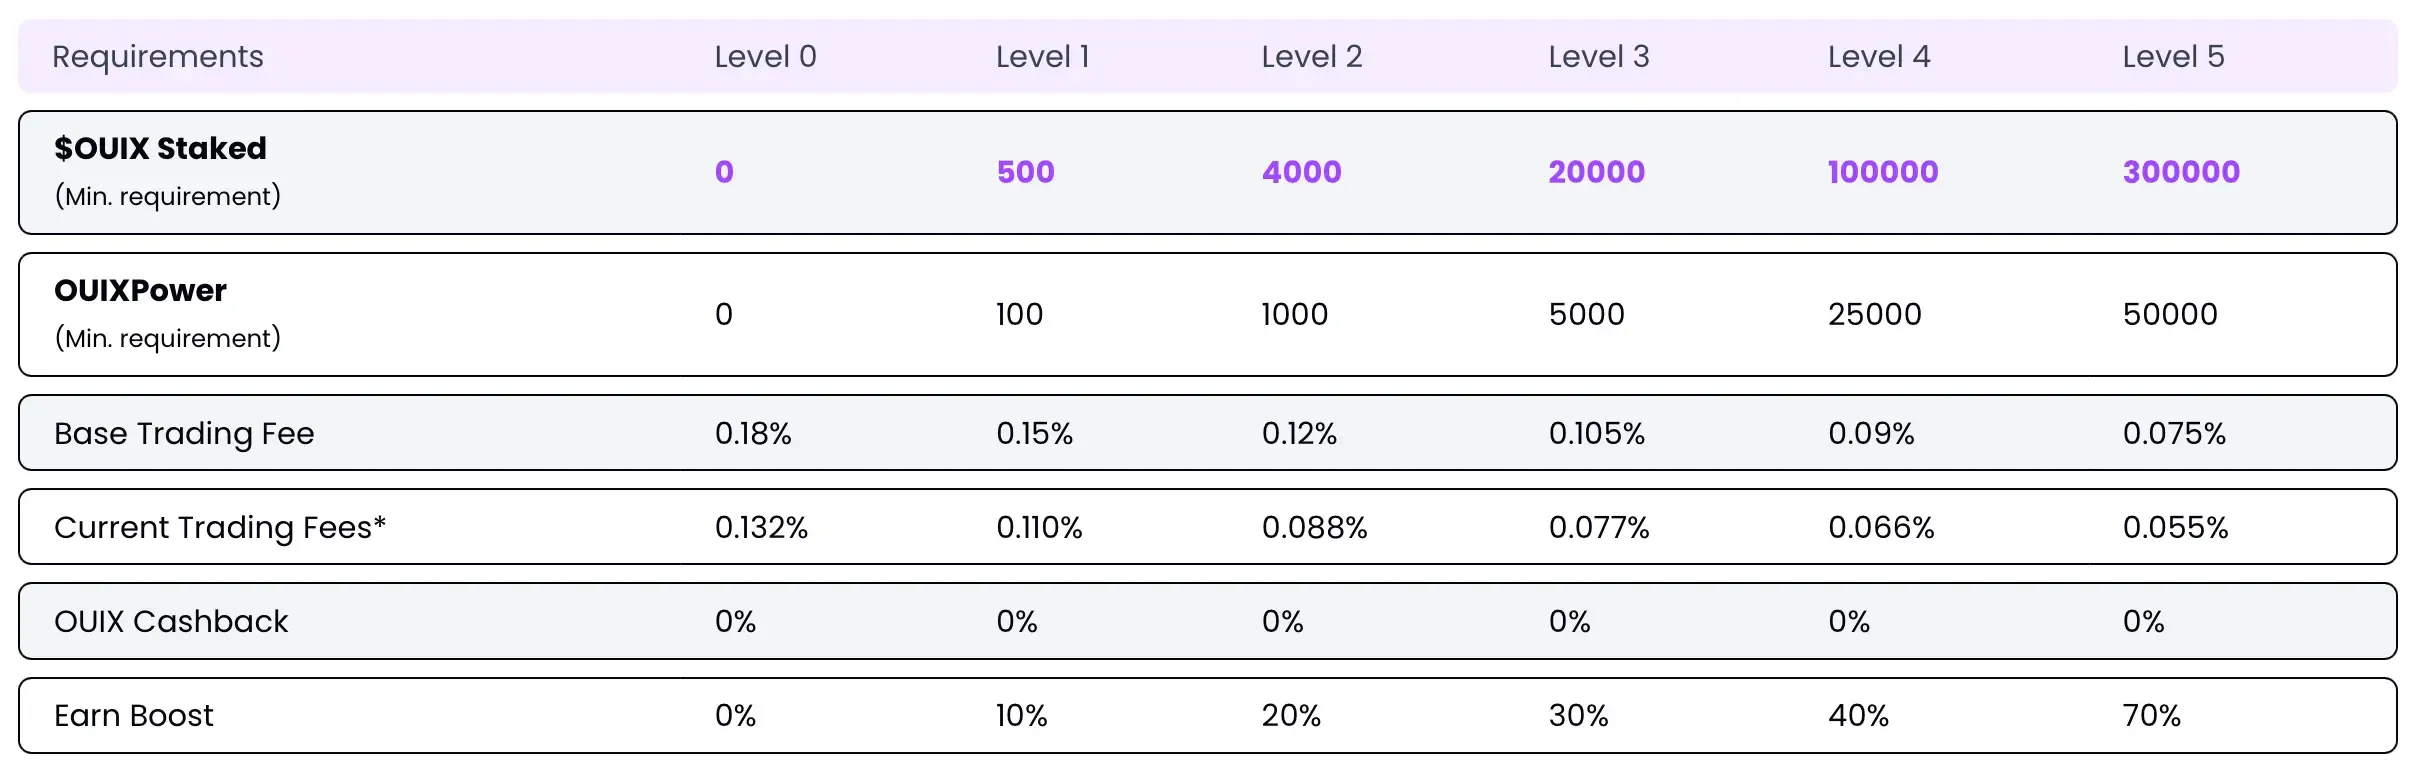Click the OUIX Cashback row label
2418x776 pixels.
171,622
